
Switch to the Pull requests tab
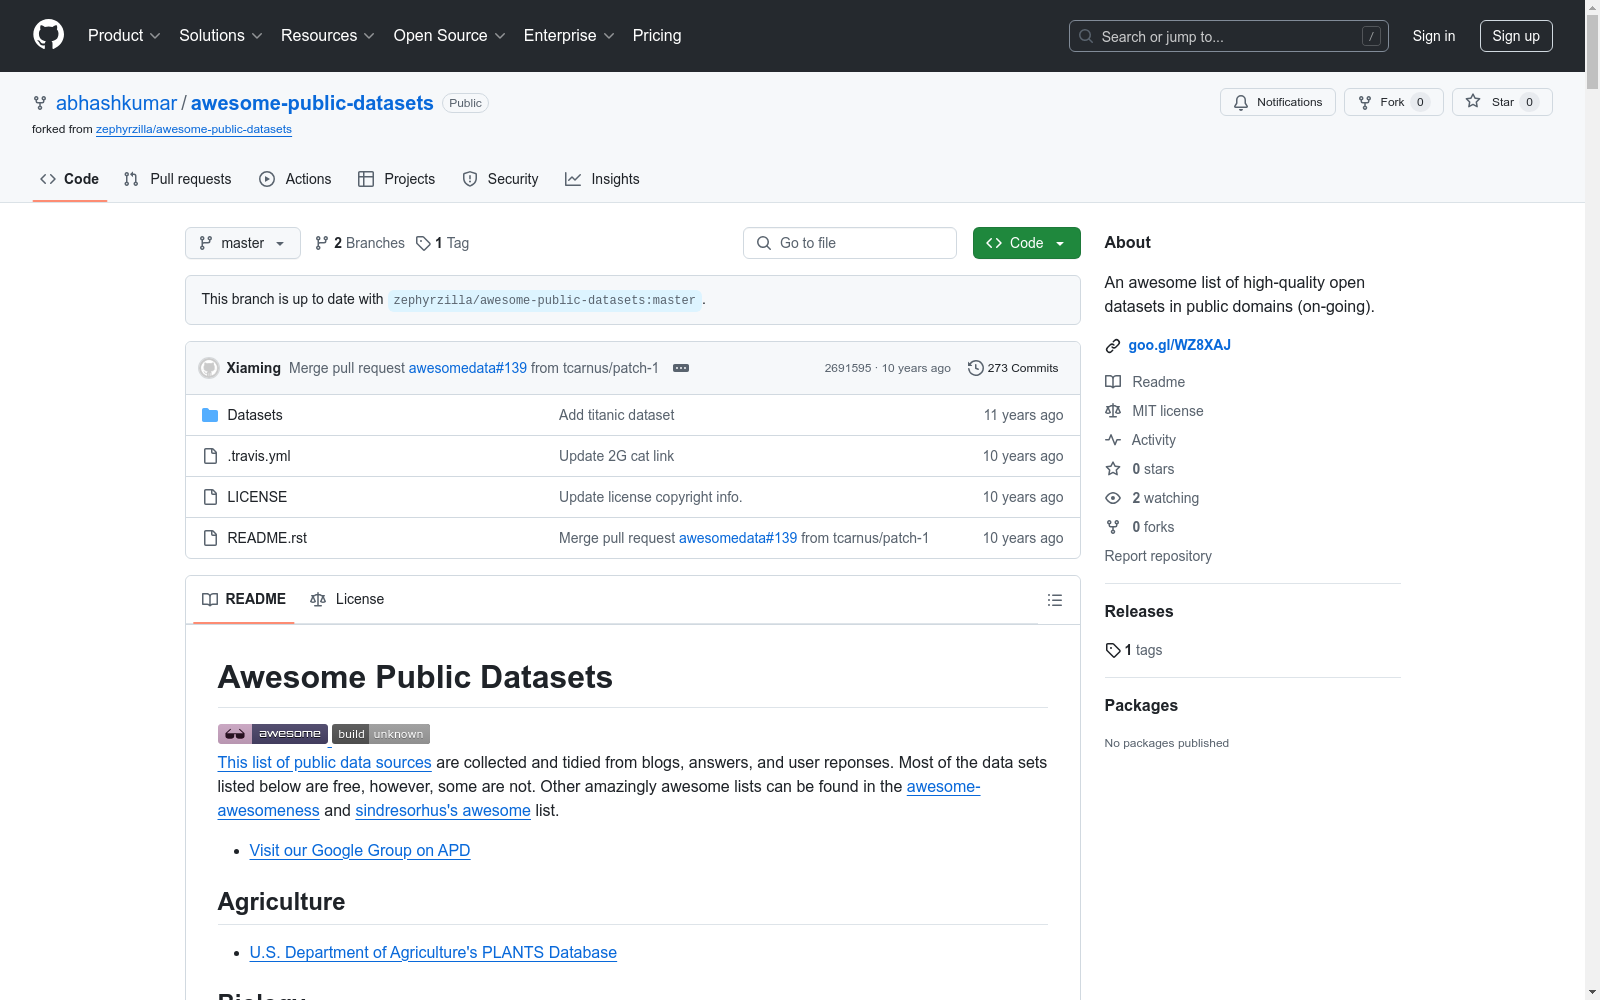click(x=177, y=179)
